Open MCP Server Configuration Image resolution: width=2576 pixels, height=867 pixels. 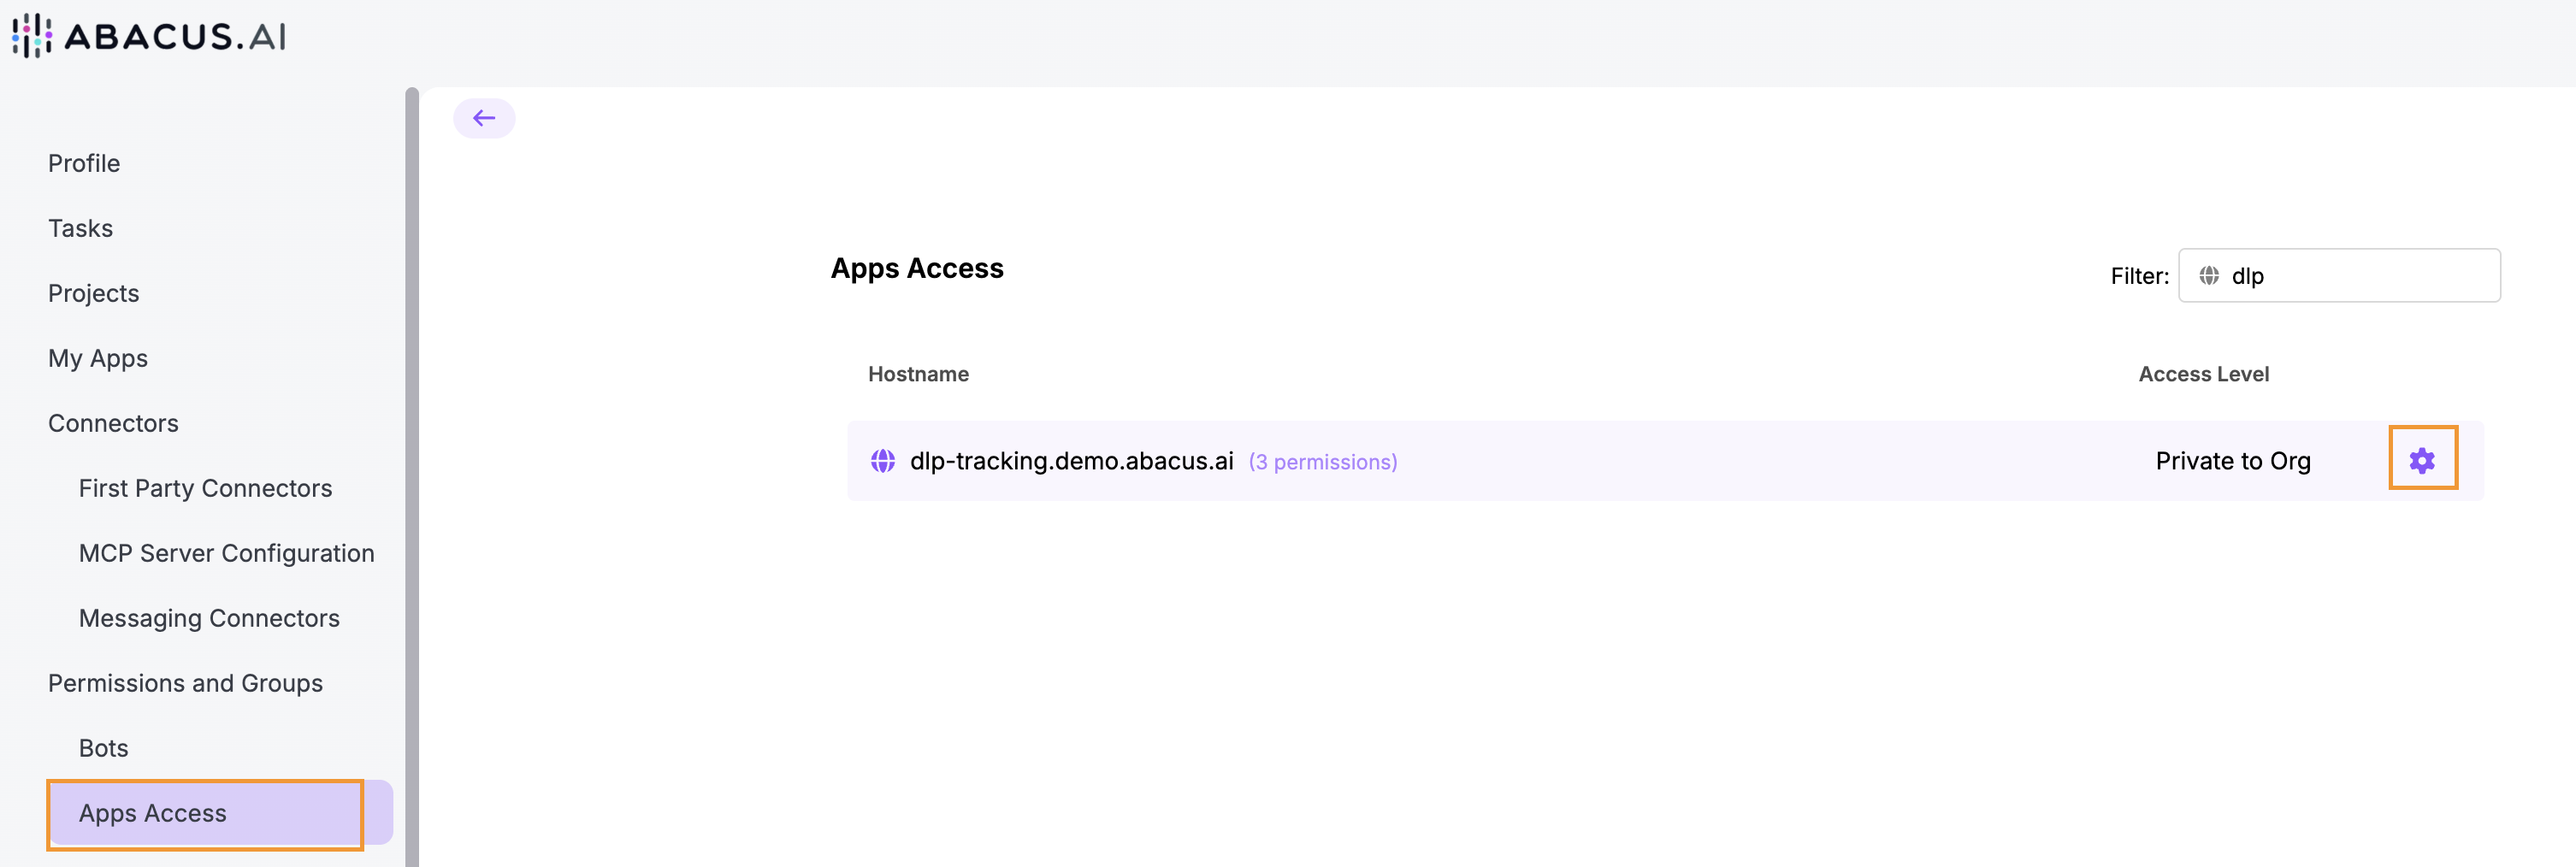point(227,553)
